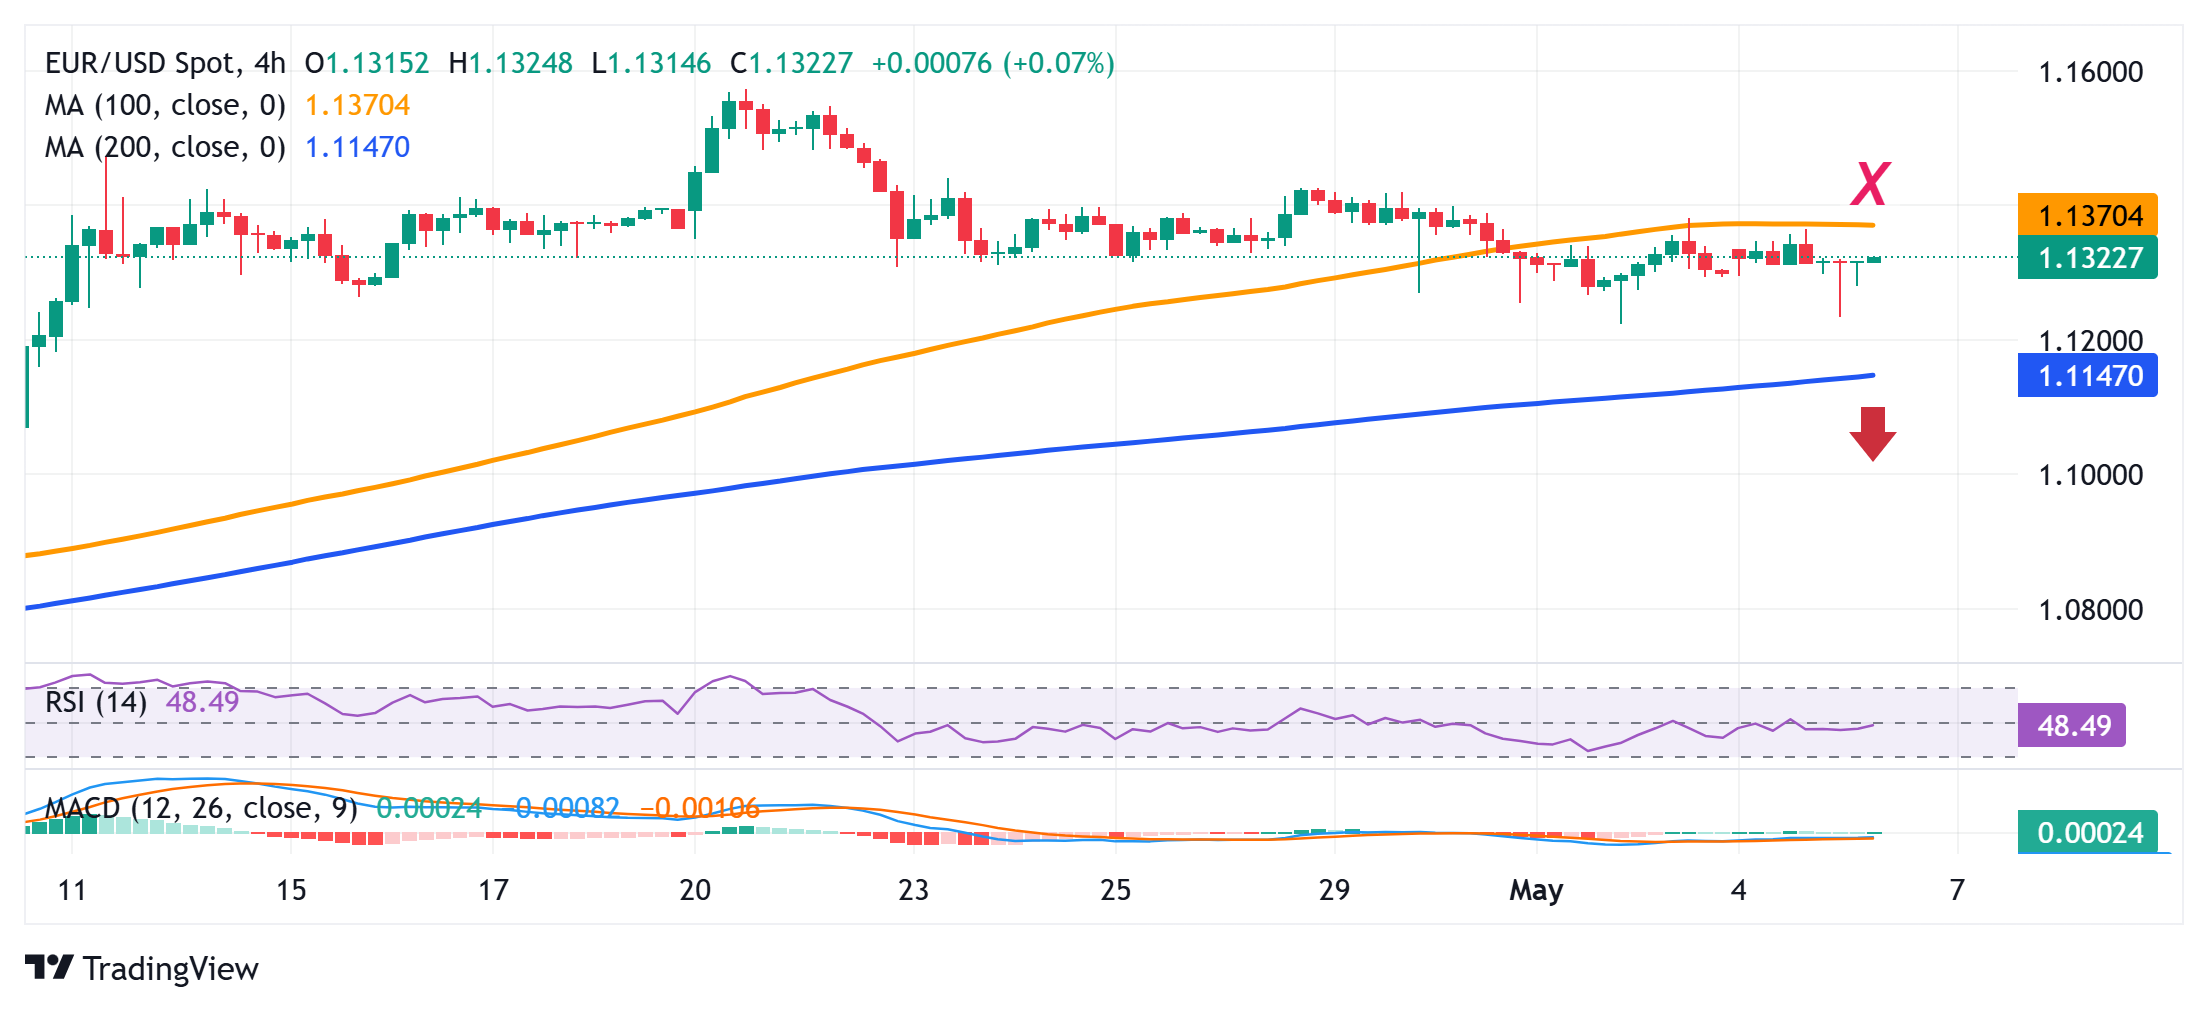The width and height of the screenshot is (2208, 1012).
Task: Select the orange 1.13704 price axis tag
Action: (2088, 215)
